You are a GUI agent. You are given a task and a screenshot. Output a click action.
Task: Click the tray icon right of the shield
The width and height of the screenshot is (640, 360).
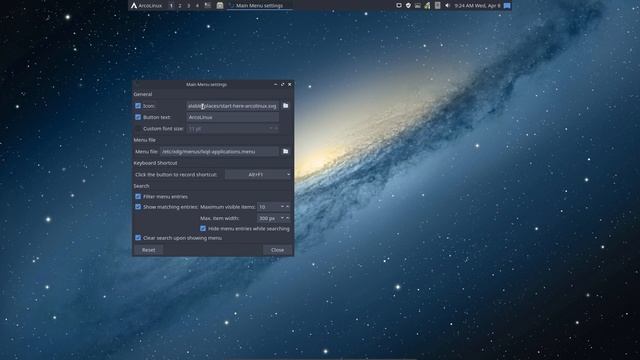(418, 5)
